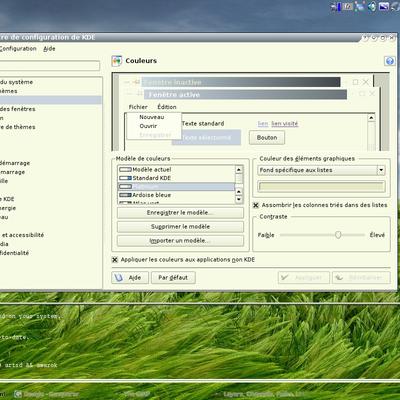The image size is (400, 400).
Task: Click the Appliquer button
Action: coord(304,278)
